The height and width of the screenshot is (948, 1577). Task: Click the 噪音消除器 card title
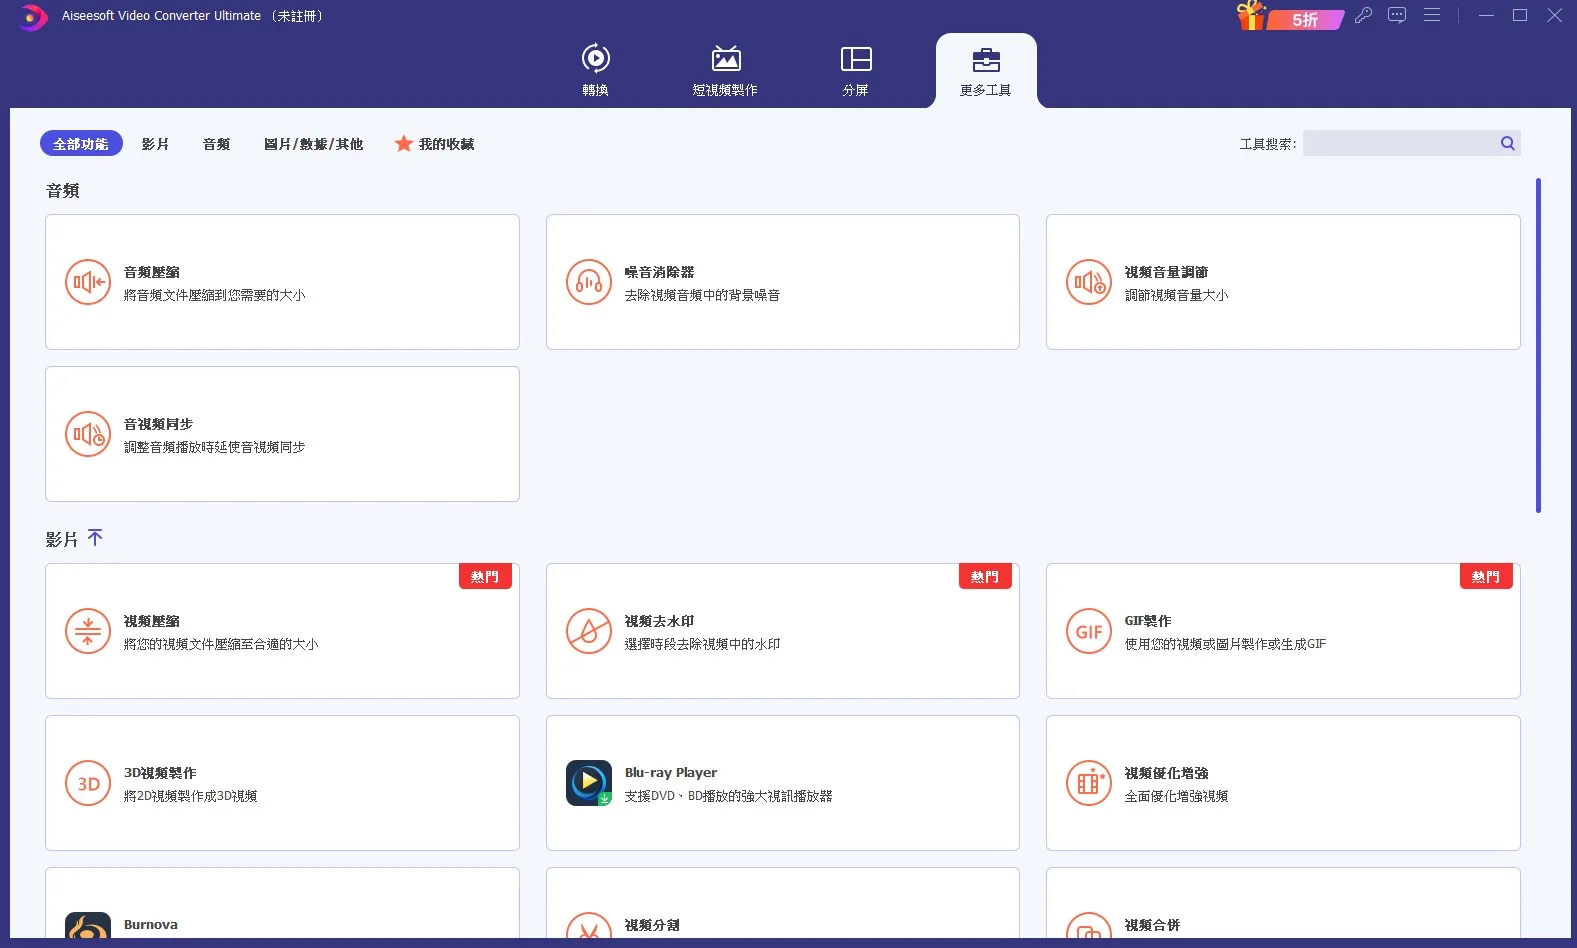pos(659,272)
